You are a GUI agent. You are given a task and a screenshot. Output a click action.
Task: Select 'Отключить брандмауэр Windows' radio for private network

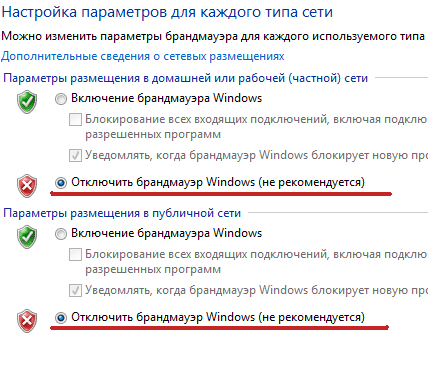pos(61,183)
